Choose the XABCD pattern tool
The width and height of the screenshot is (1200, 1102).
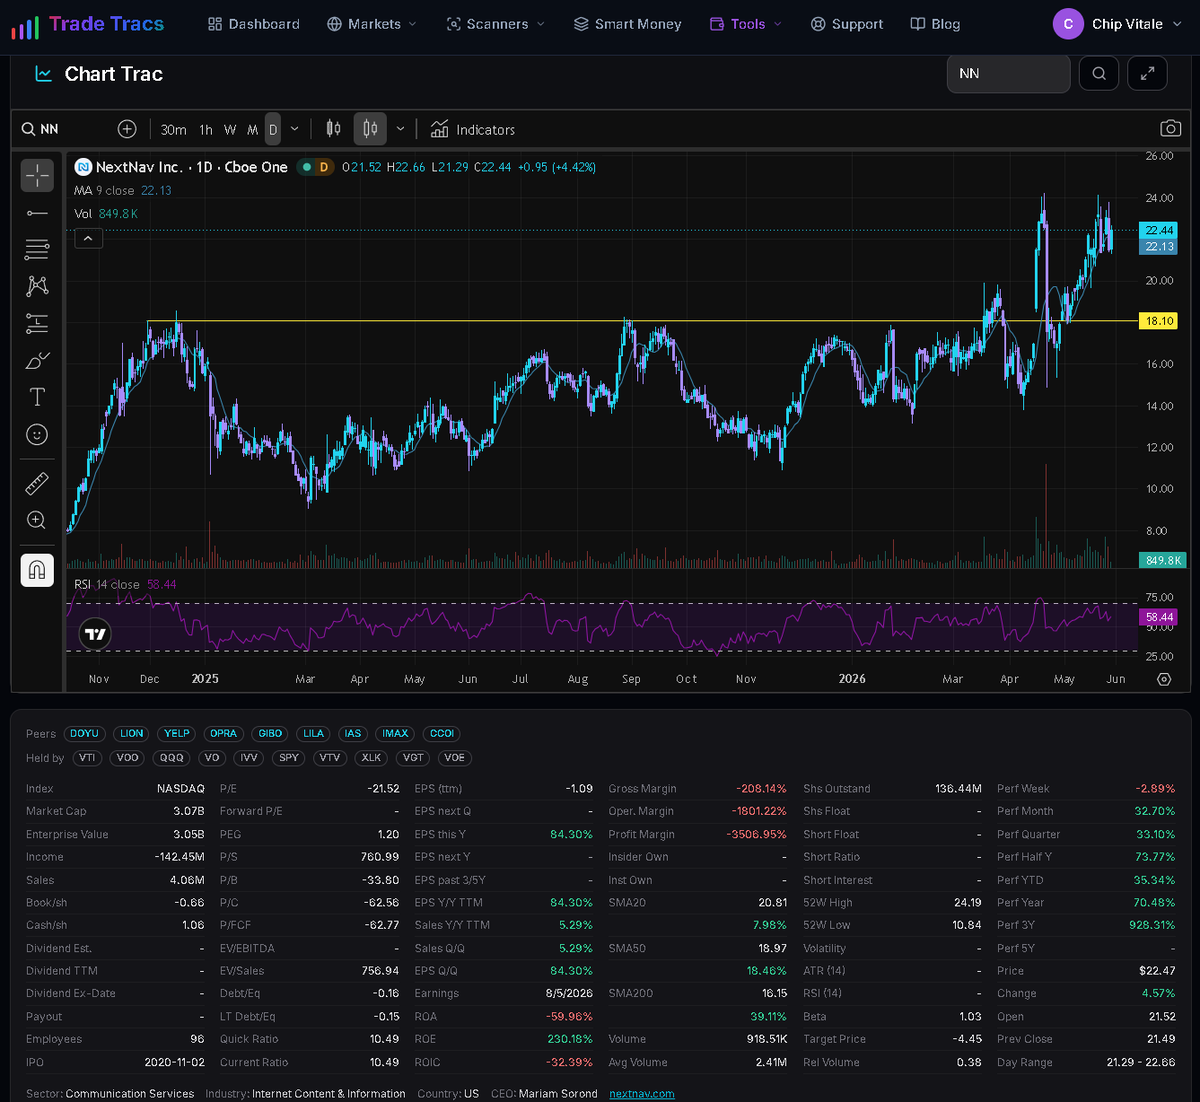[x=37, y=286]
